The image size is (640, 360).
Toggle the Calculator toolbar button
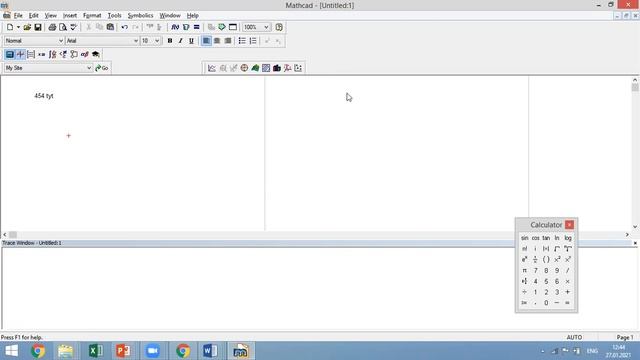click(x=9, y=54)
